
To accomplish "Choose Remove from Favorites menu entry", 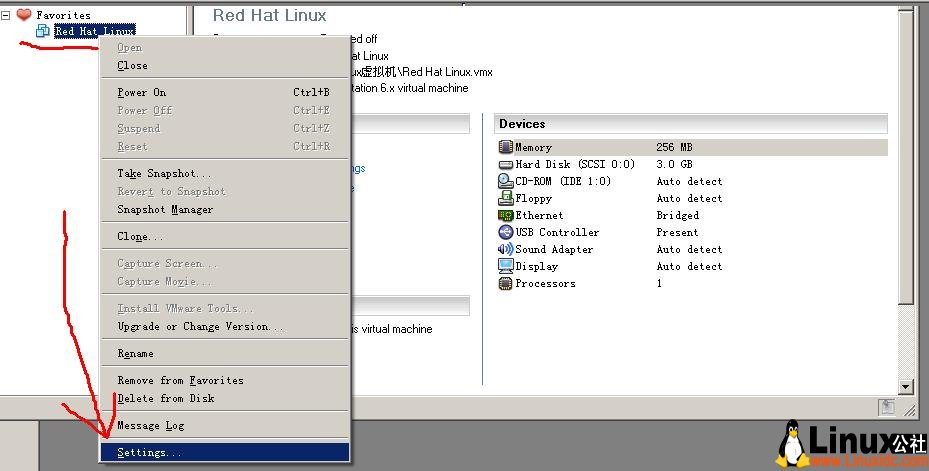I will point(225,380).
